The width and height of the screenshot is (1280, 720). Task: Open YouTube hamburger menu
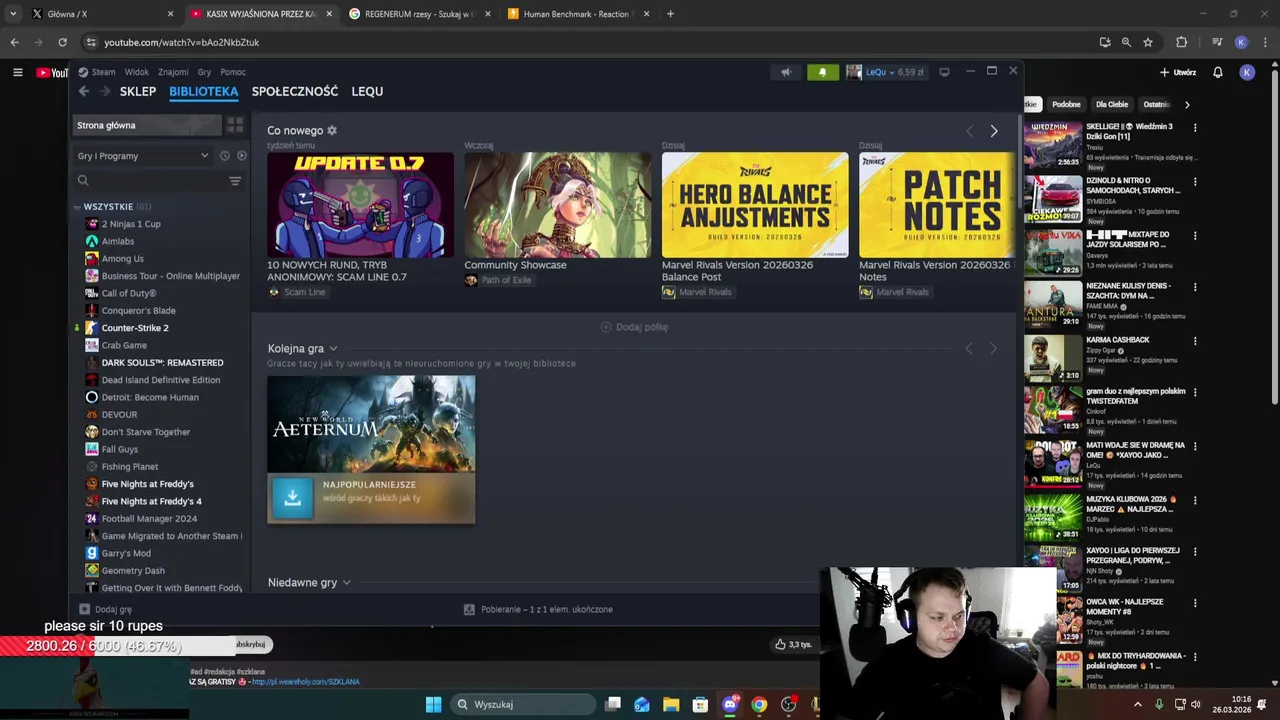click(17, 72)
